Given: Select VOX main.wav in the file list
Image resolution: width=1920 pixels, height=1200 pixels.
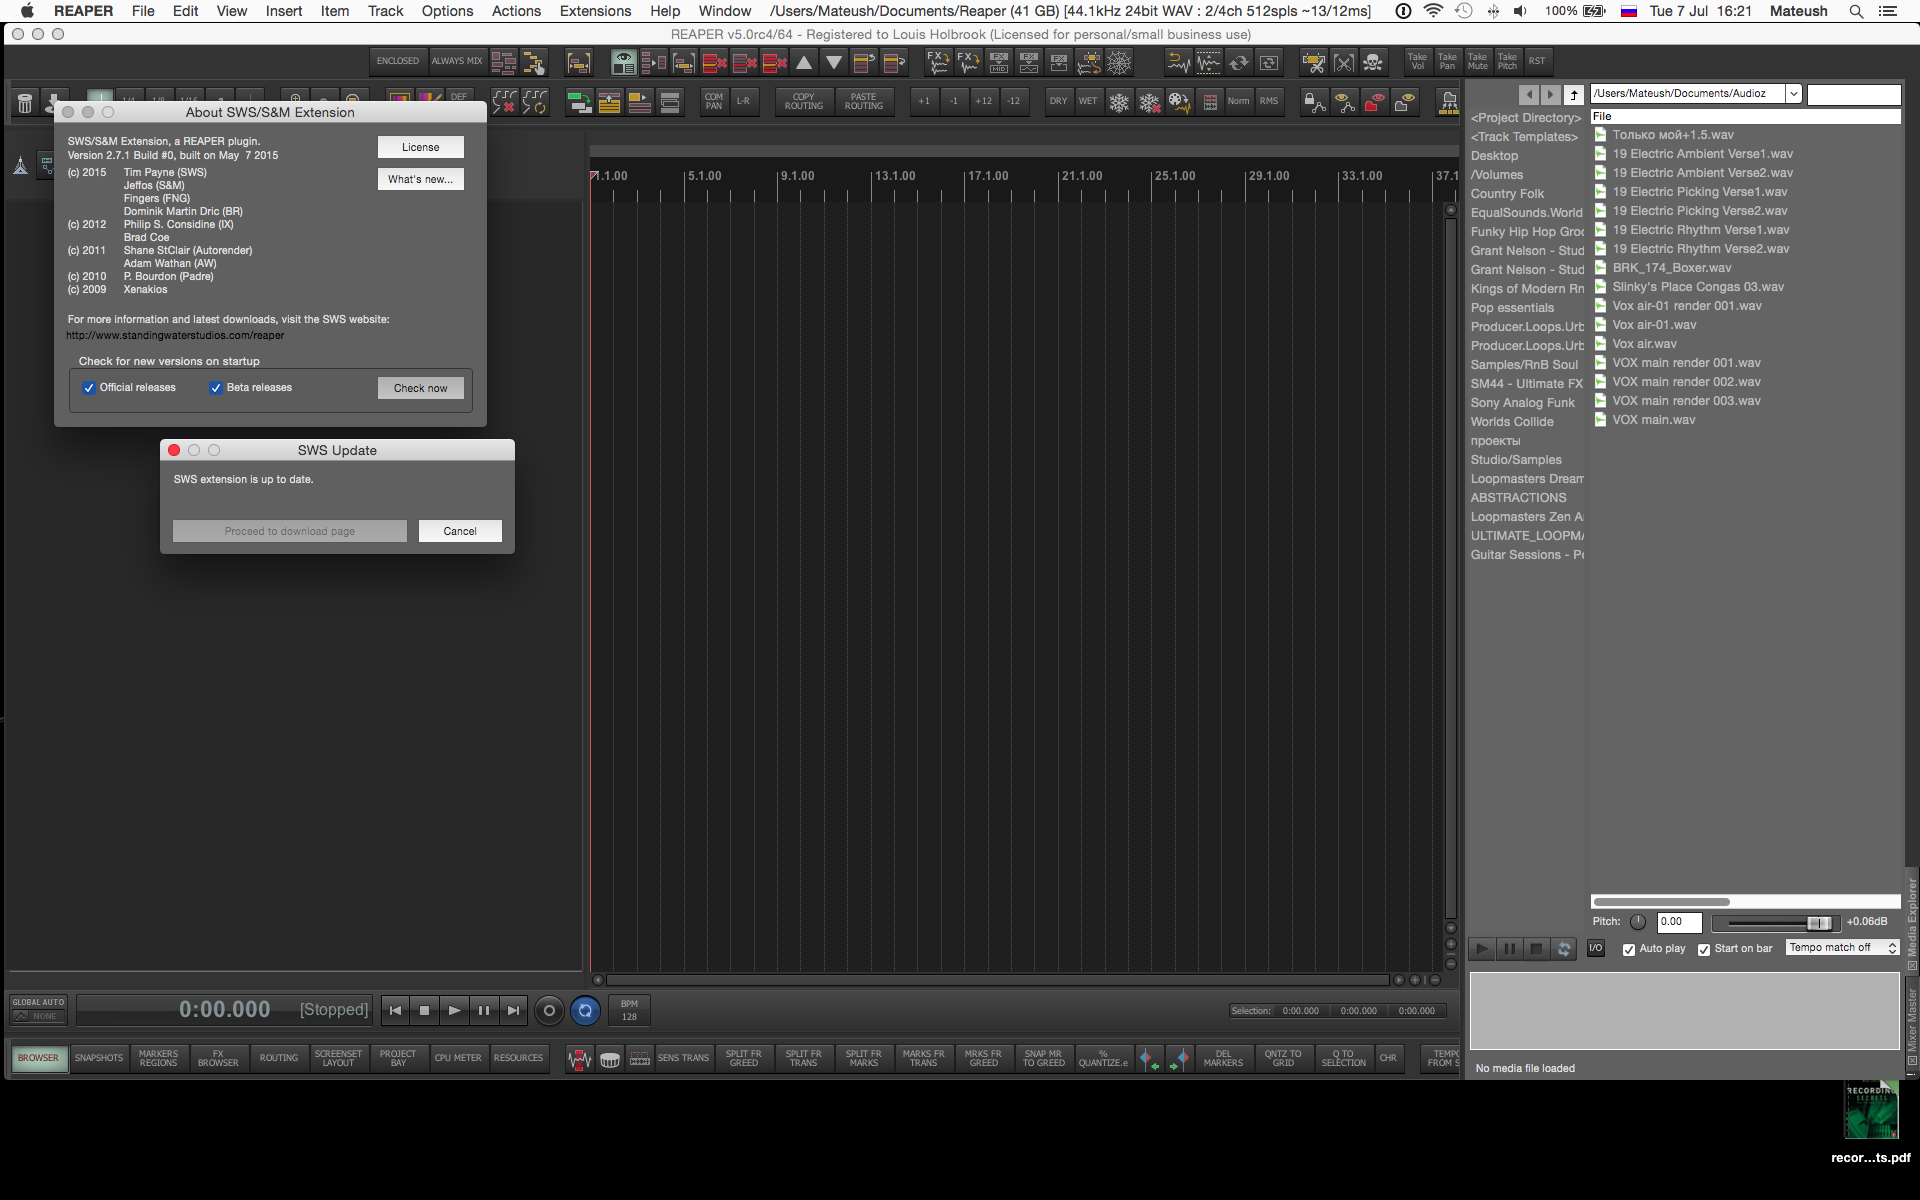Looking at the screenshot, I should pyautogui.click(x=1653, y=420).
